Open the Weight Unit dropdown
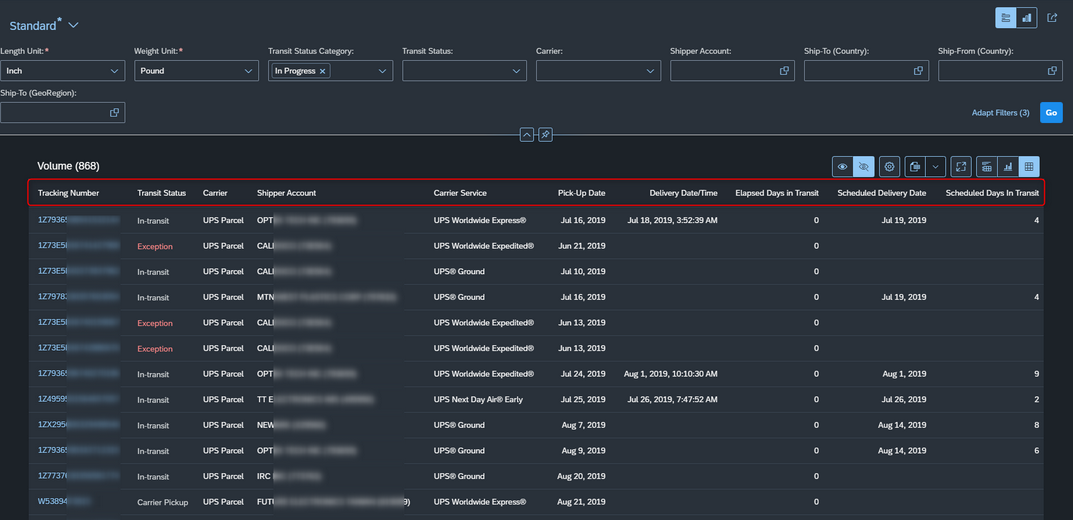Image resolution: width=1073 pixels, height=520 pixels. (248, 70)
